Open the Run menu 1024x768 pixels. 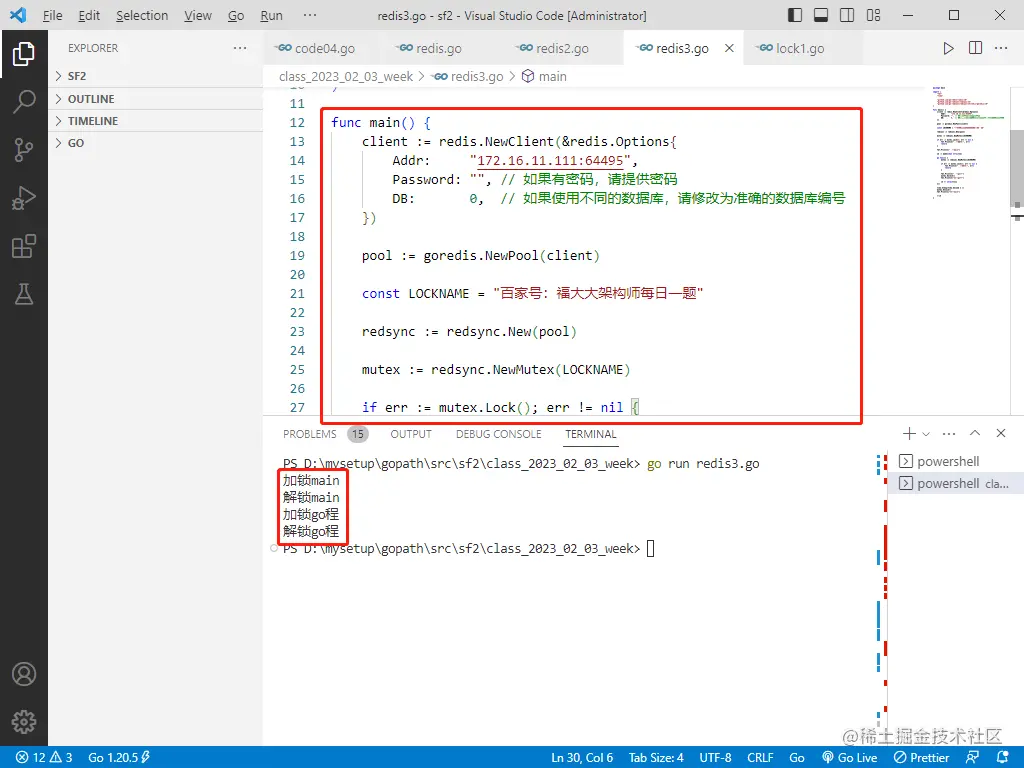coord(271,15)
